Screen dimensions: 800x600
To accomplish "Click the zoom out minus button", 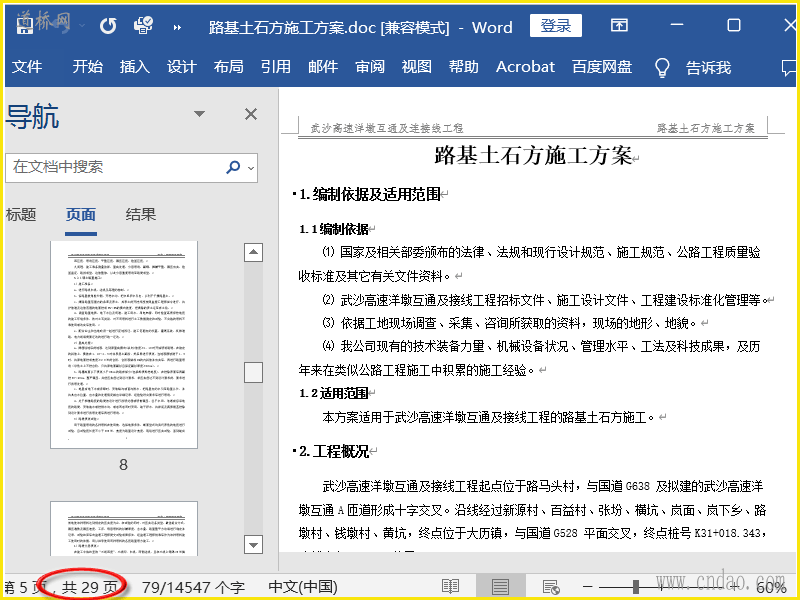I will (x=589, y=587).
